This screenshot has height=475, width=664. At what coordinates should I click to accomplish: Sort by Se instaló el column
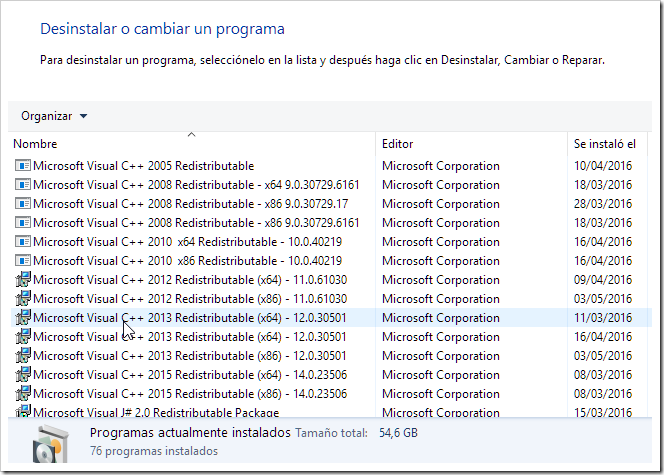[x=605, y=144]
